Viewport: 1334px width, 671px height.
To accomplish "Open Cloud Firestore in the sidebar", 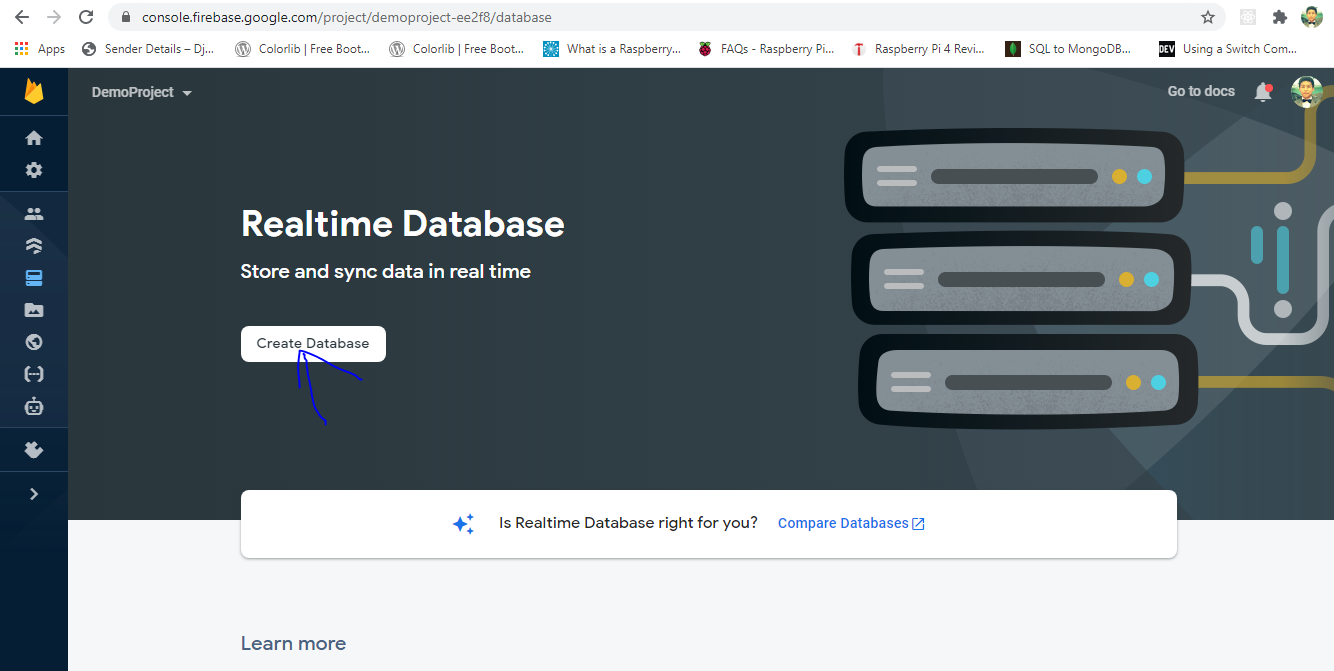I will click(34, 246).
